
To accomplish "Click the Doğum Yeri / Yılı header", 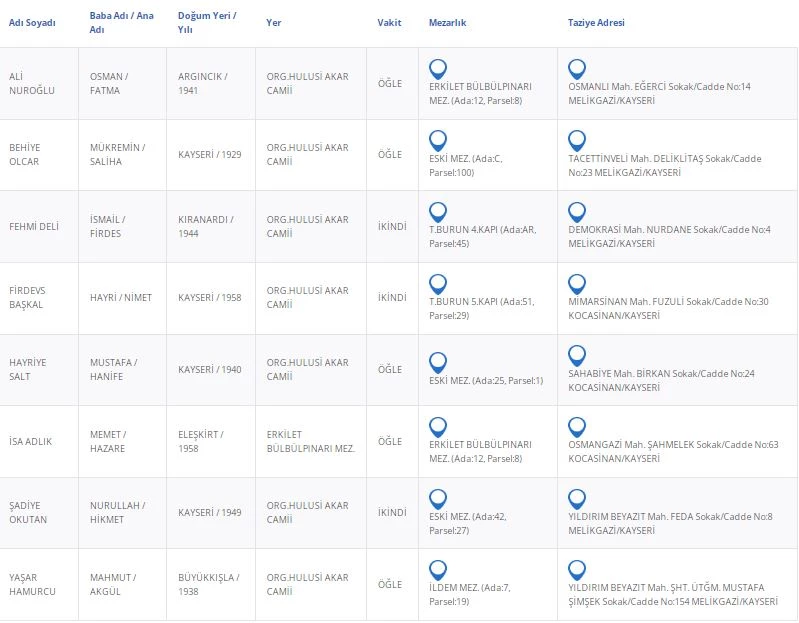I will point(206,23).
